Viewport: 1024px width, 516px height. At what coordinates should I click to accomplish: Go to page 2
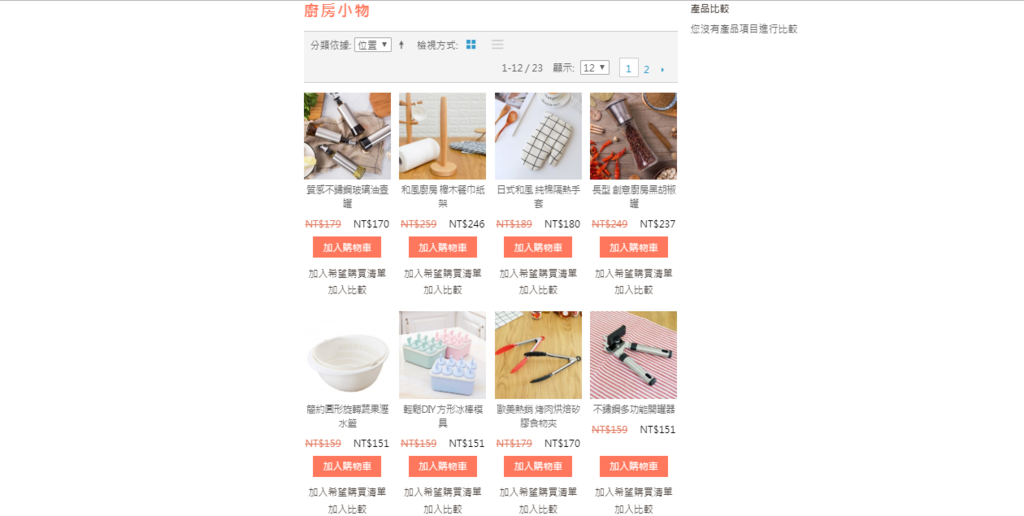tap(647, 69)
